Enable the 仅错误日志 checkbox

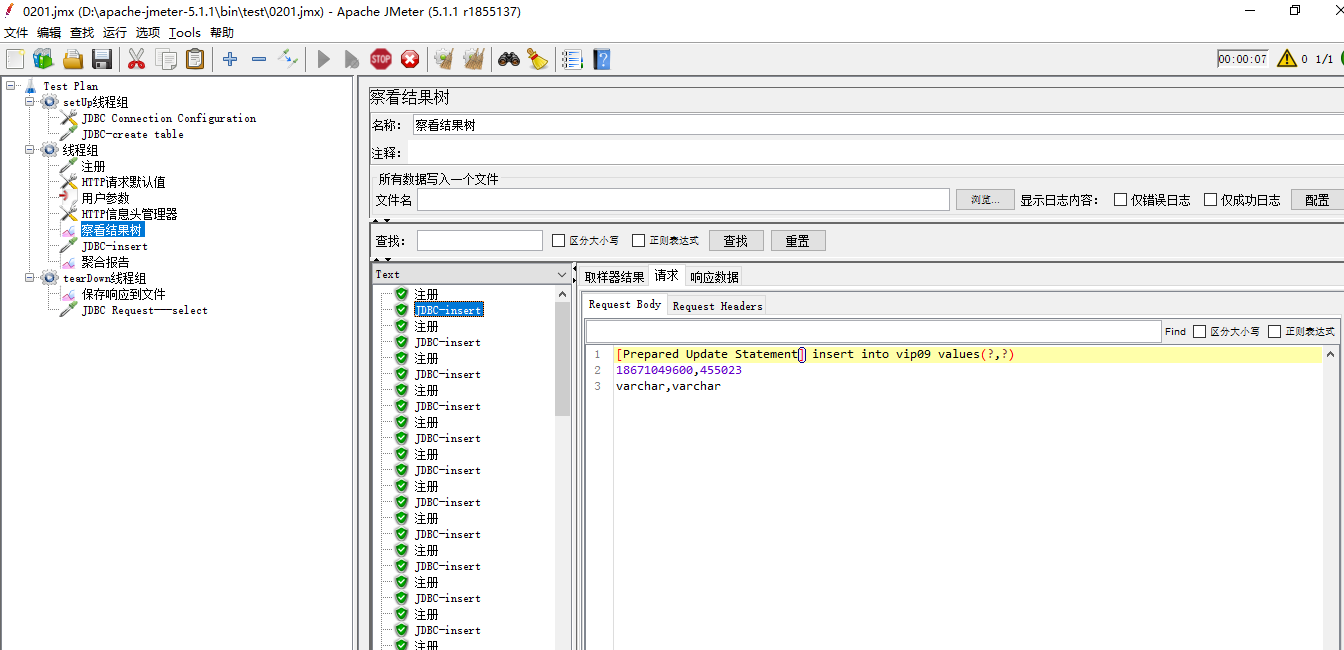coord(1119,199)
